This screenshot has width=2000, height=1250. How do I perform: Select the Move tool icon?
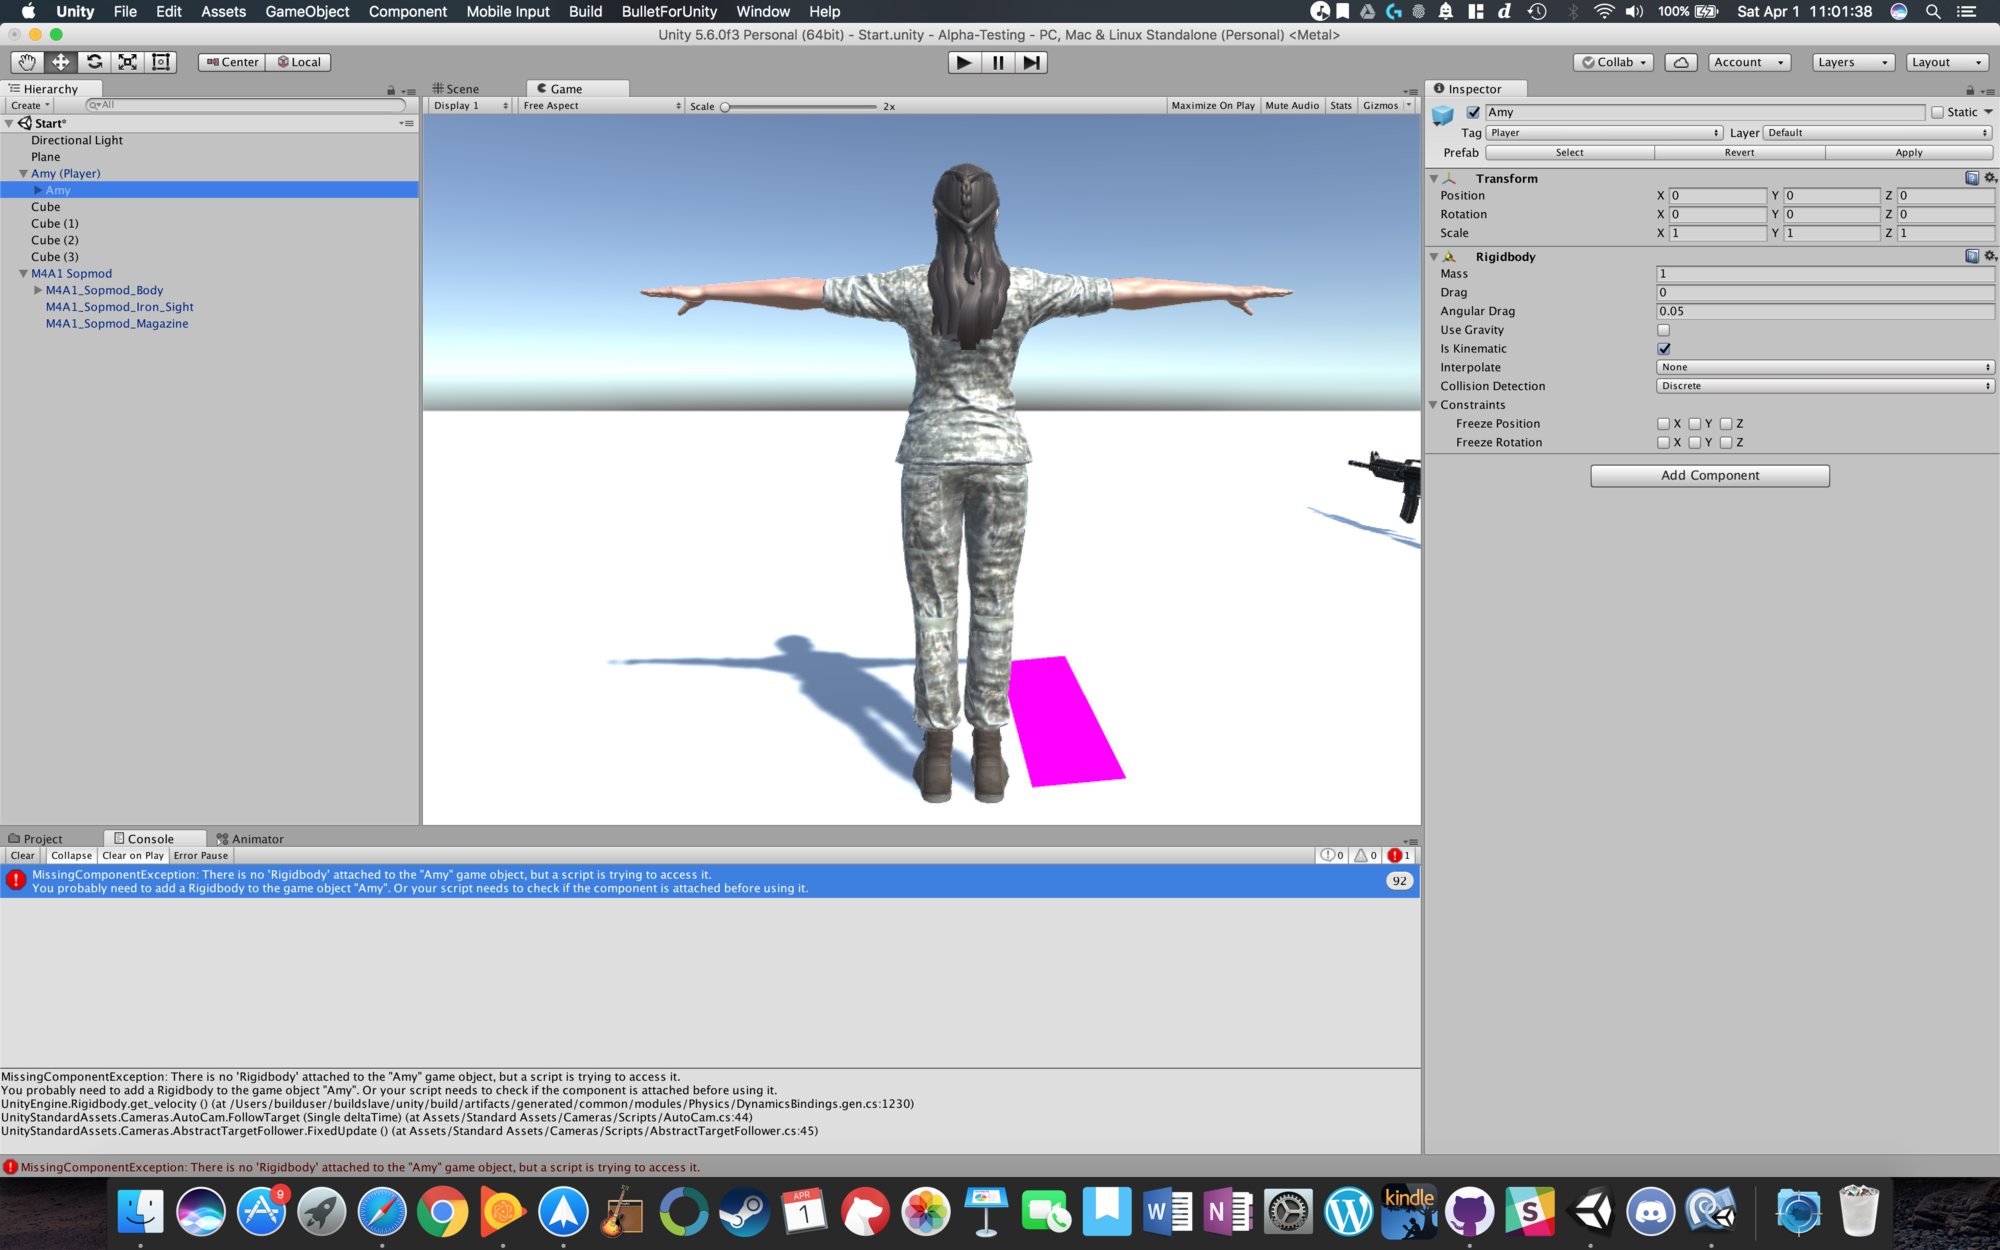(60, 62)
